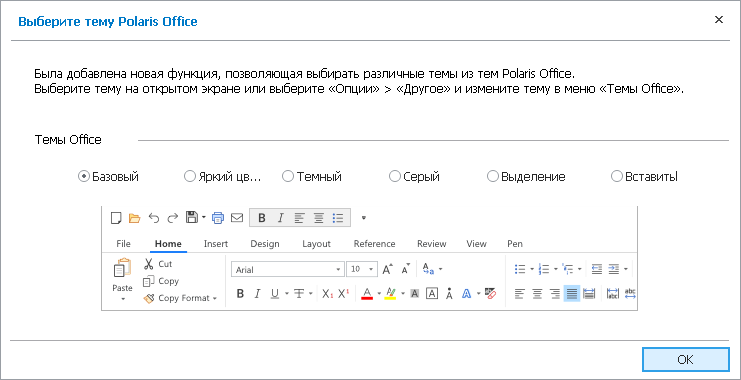Click the decrease font size icon

(406, 269)
